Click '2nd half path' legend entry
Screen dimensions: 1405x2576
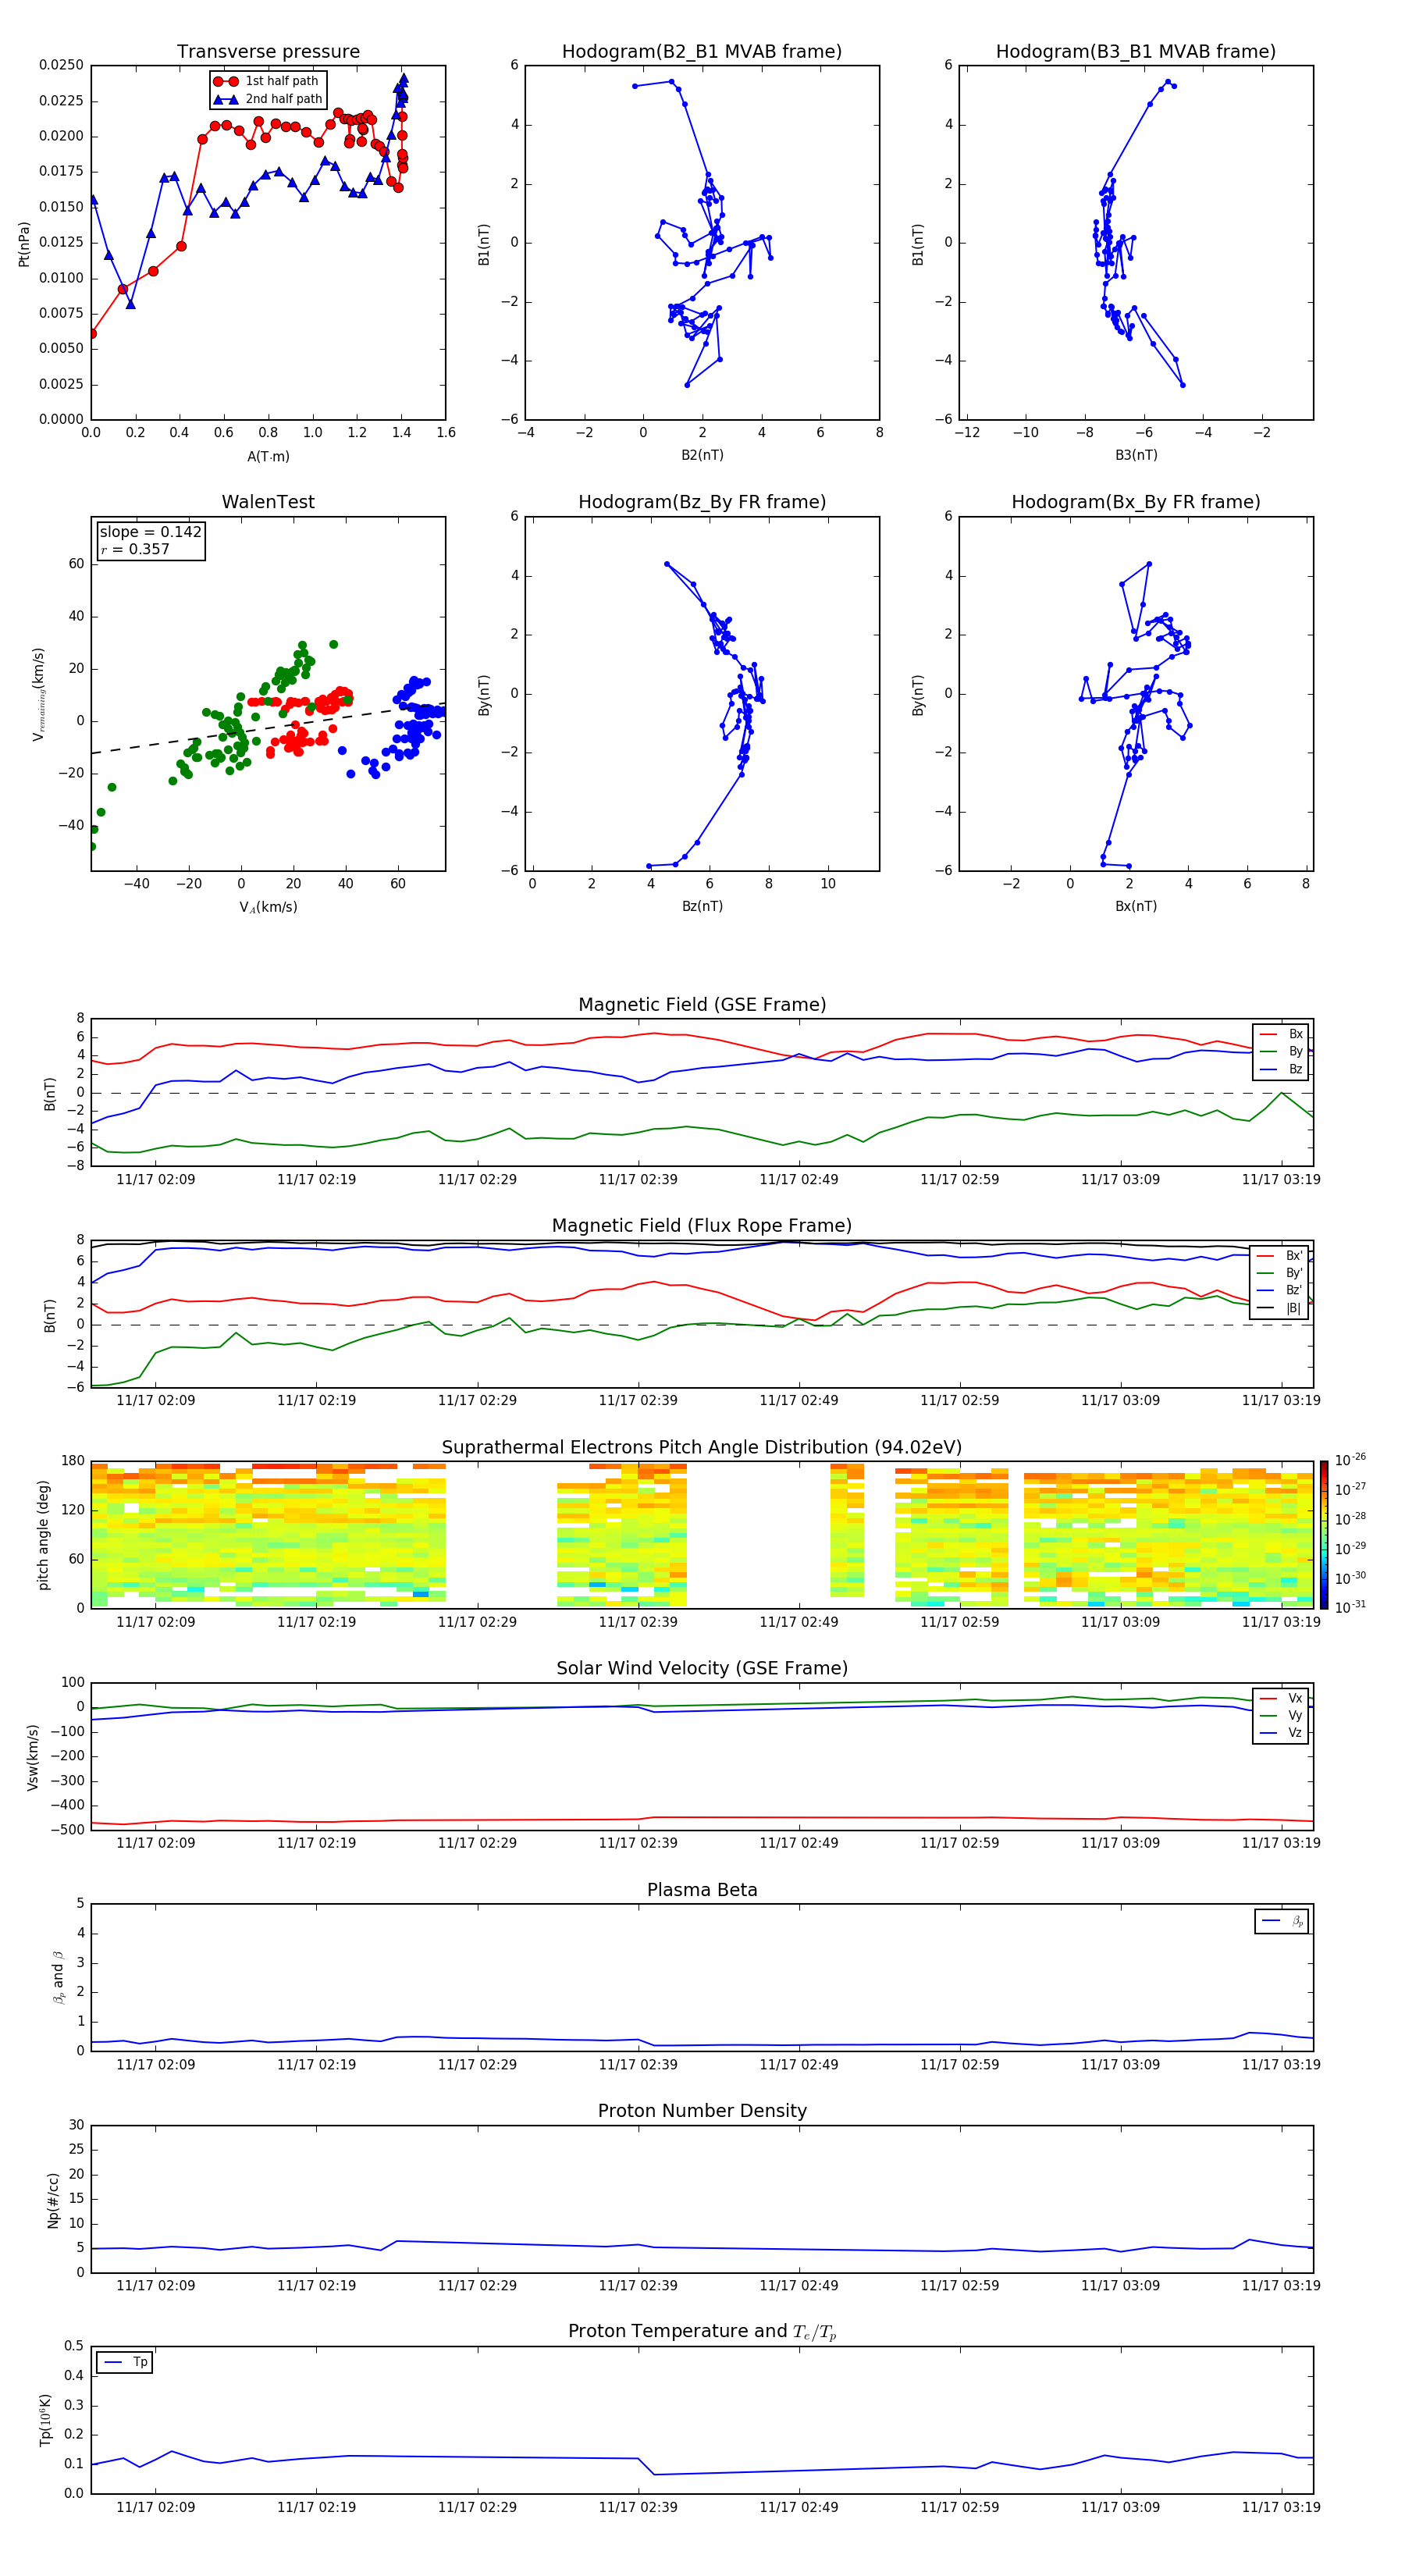[269, 99]
